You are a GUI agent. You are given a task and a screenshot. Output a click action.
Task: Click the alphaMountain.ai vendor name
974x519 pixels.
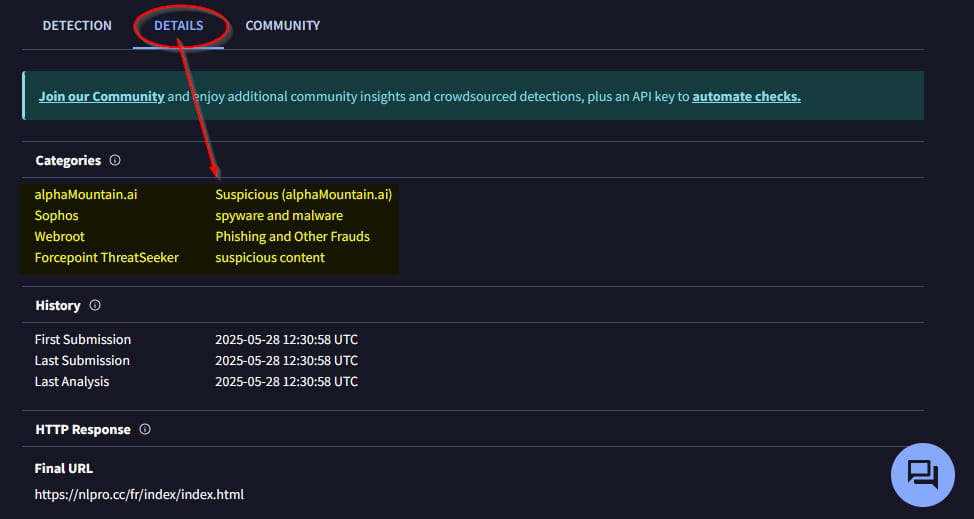pyautogui.click(x=86, y=194)
